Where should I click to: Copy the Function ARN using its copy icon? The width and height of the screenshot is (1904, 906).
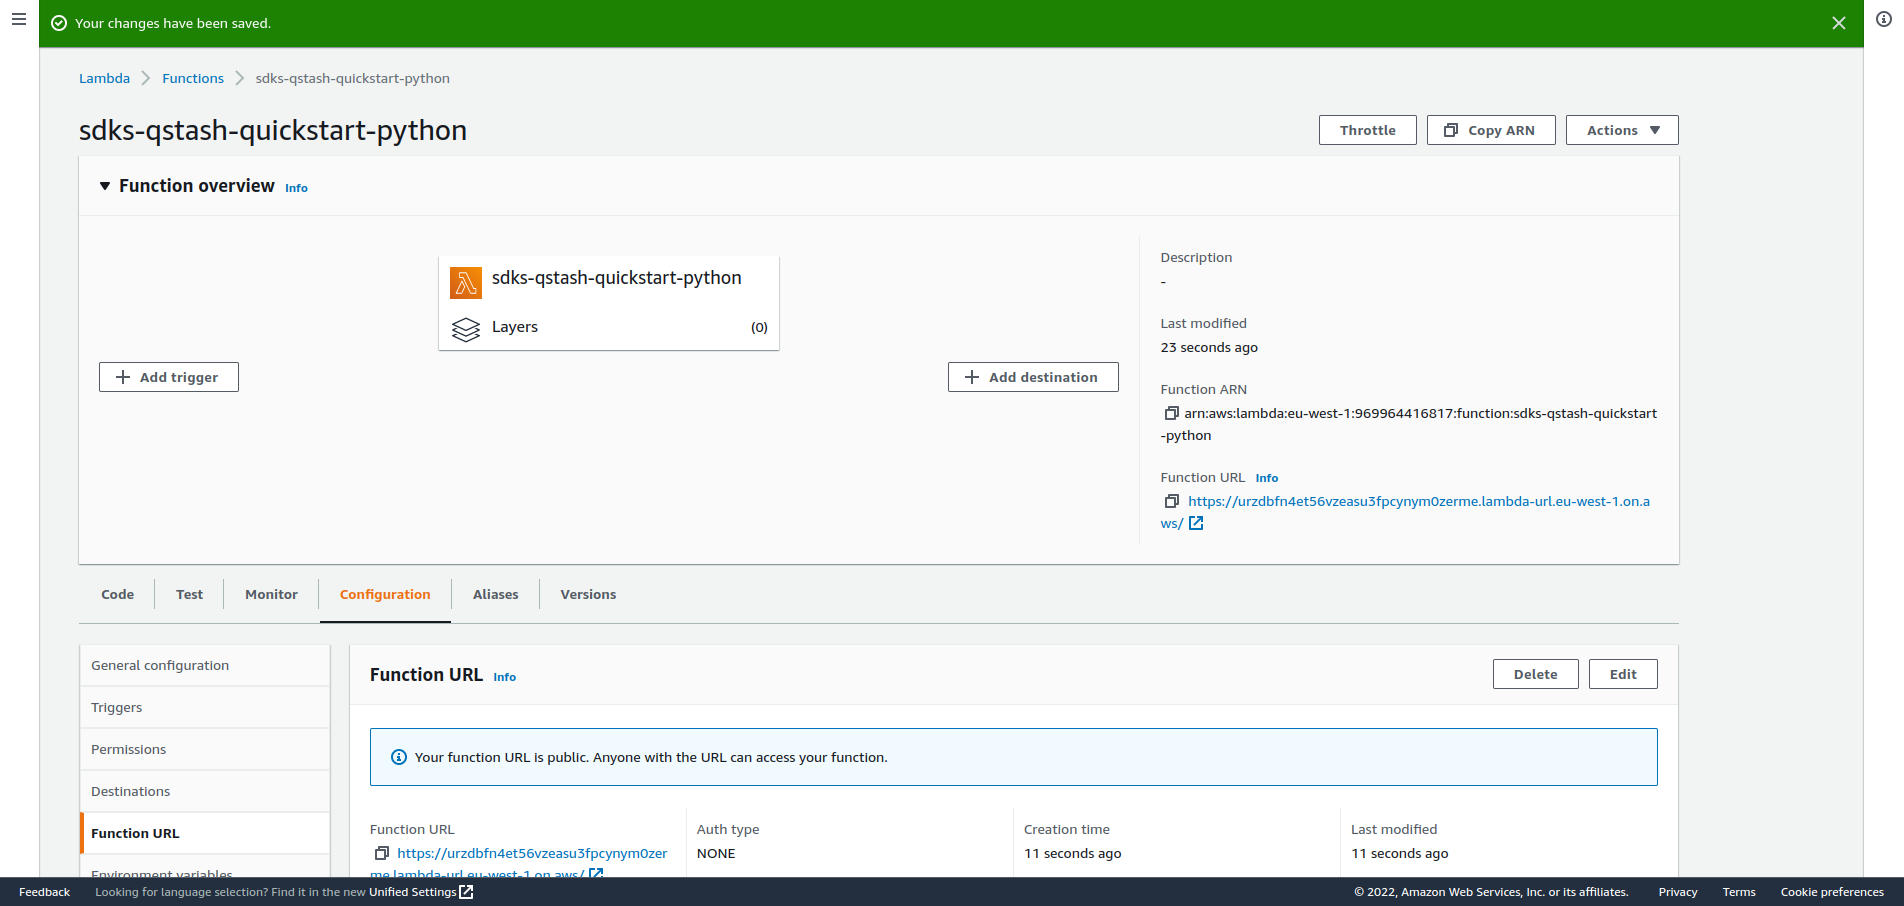(x=1171, y=413)
